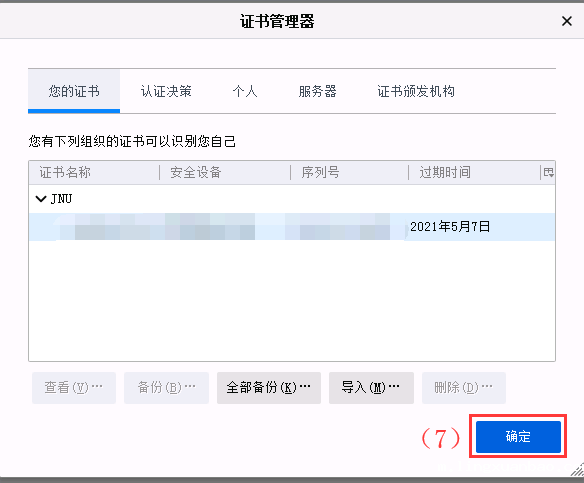Open the 证书颁发机构 tab
The image size is (584, 483).
tap(416, 91)
